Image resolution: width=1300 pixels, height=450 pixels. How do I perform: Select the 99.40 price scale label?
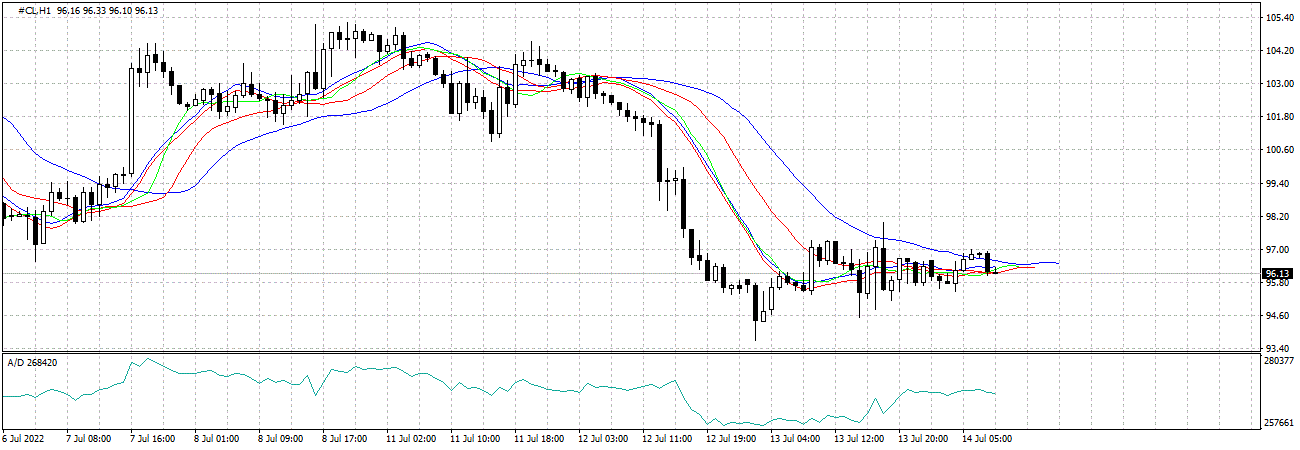point(1276,183)
